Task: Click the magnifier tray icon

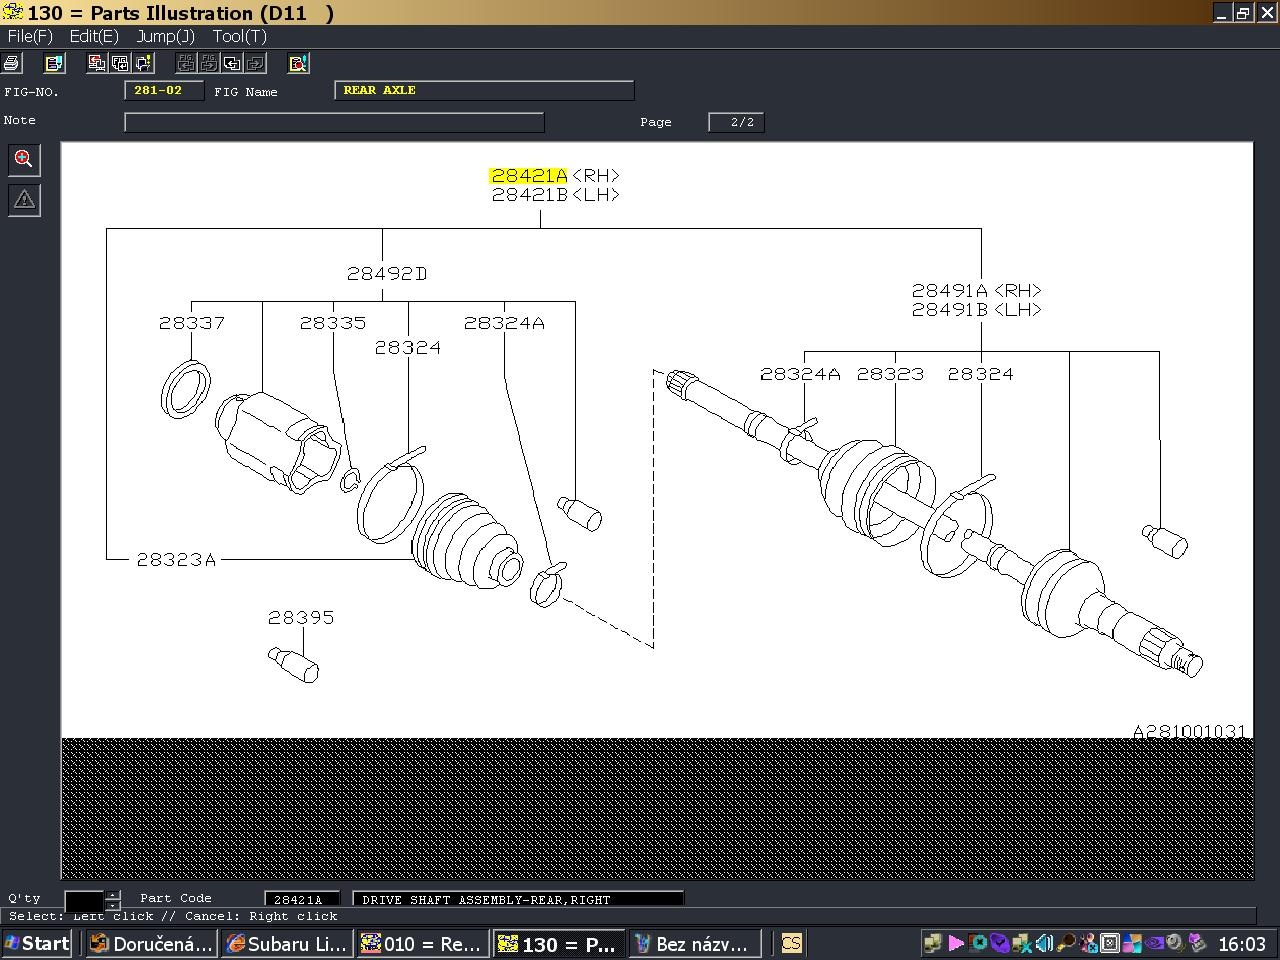Action: click(x=1066, y=943)
